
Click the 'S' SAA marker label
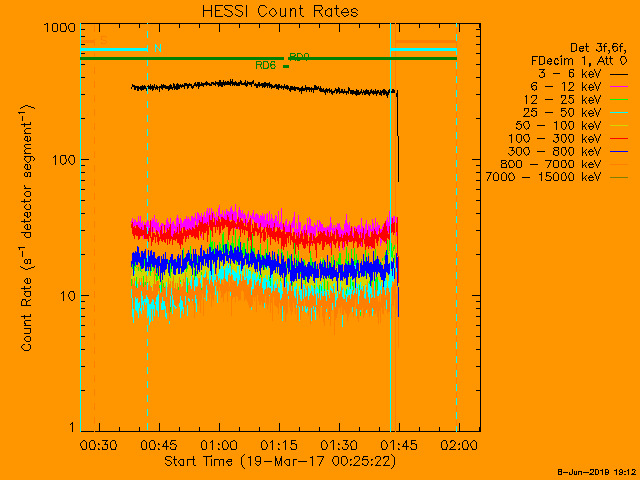pyautogui.click(x=104, y=40)
